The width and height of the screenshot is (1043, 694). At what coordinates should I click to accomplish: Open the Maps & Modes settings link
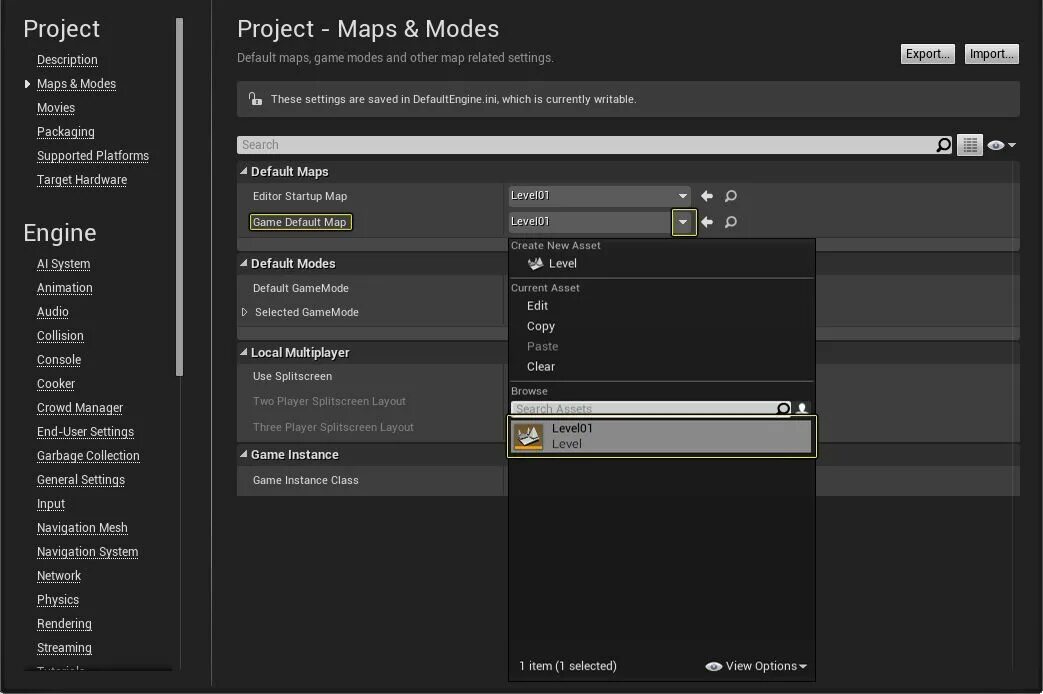click(76, 84)
